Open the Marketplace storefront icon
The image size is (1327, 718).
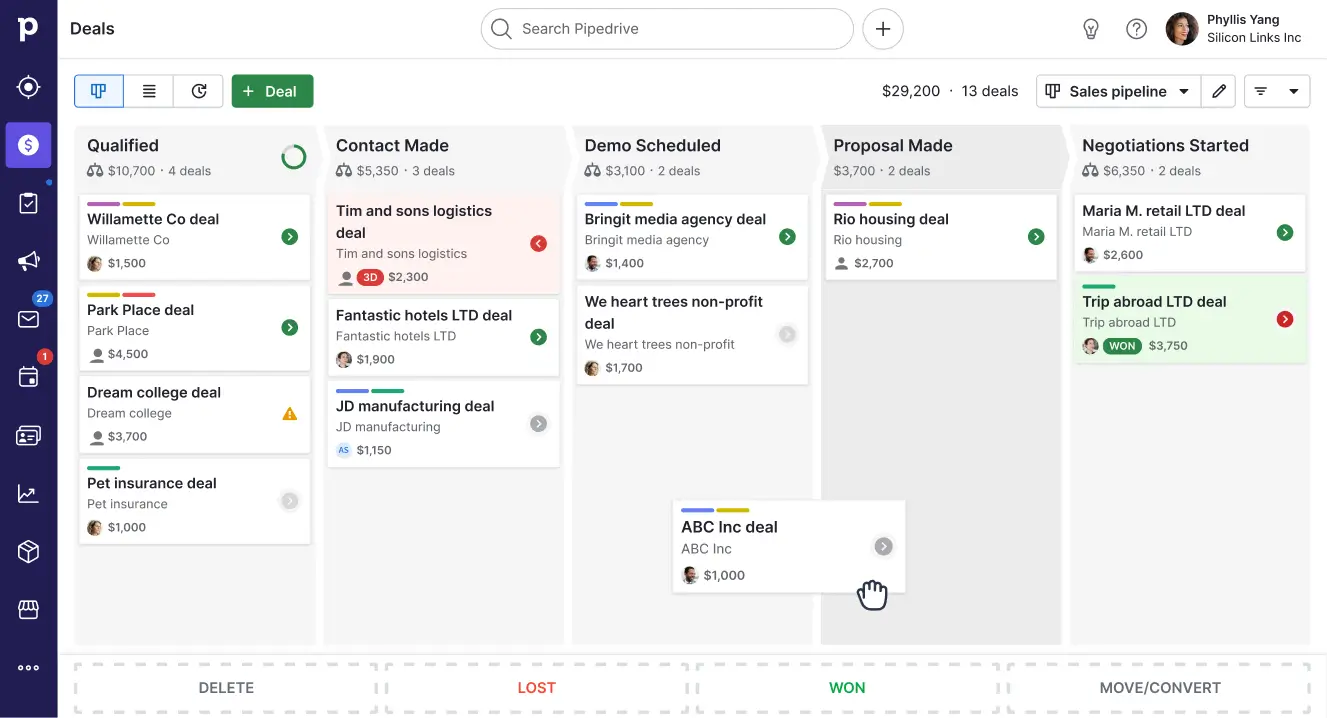click(x=28, y=609)
